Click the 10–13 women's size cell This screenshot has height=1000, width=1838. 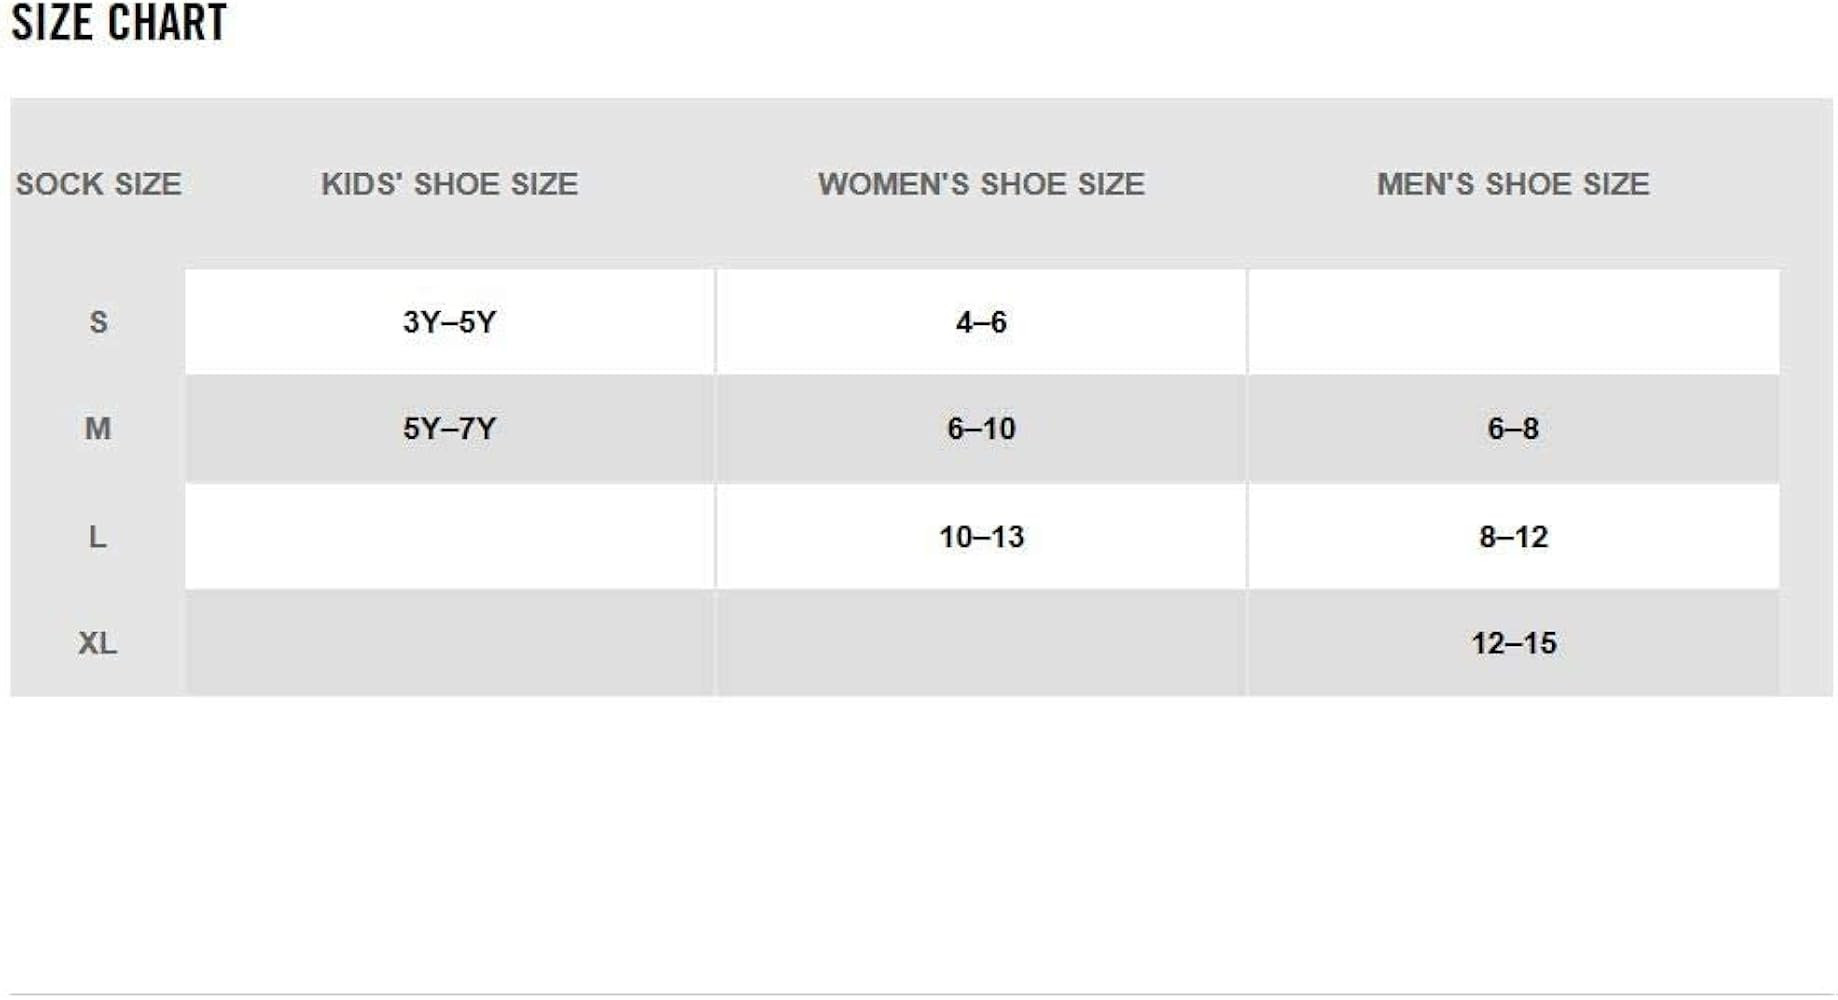coord(981,537)
